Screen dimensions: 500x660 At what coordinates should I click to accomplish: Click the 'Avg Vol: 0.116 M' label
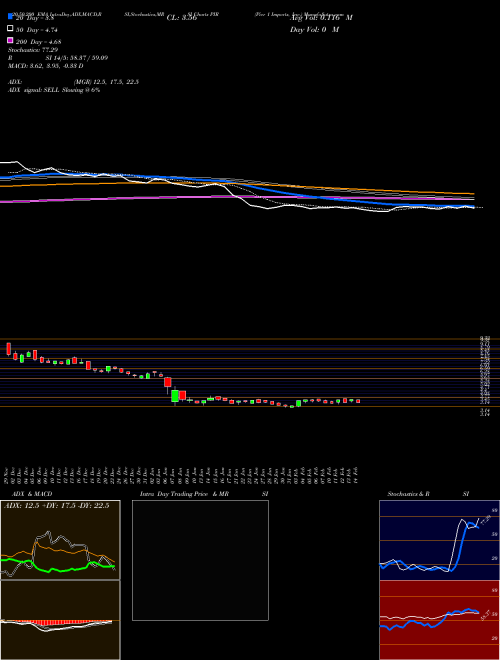click(322, 18)
